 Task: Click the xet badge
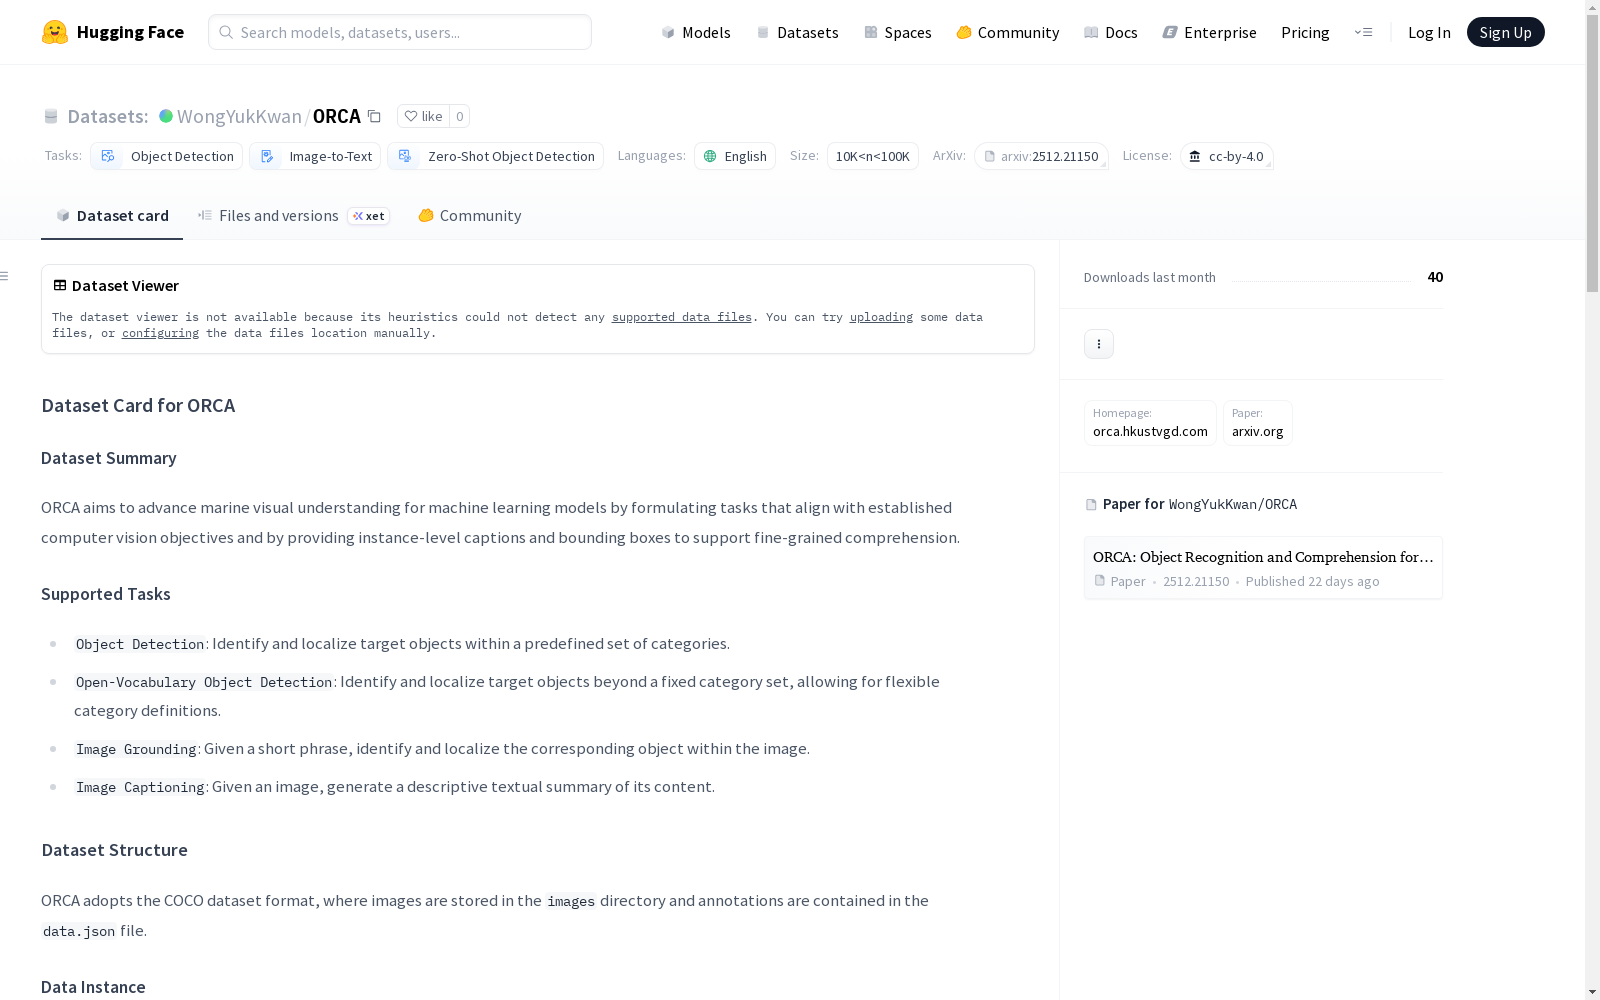tap(369, 216)
